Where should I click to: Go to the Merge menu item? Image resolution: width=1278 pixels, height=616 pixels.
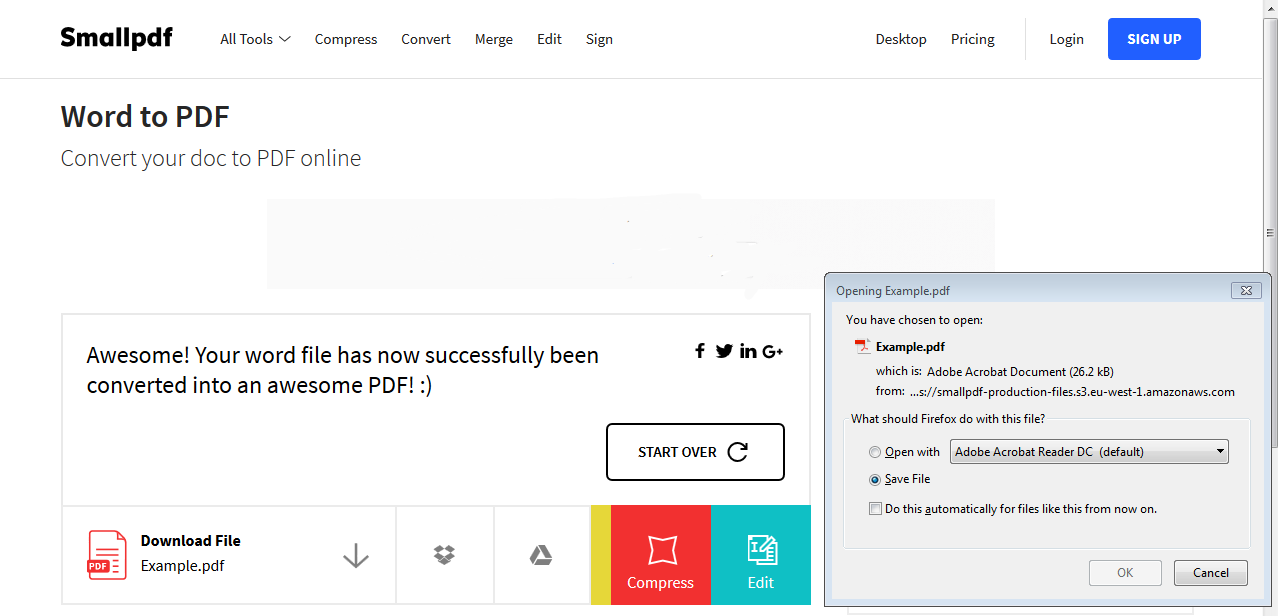pyautogui.click(x=494, y=39)
